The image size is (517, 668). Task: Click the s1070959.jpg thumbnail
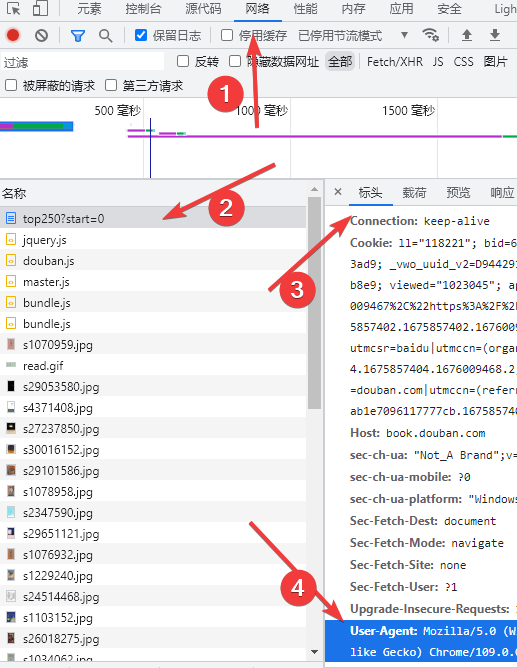(11, 344)
